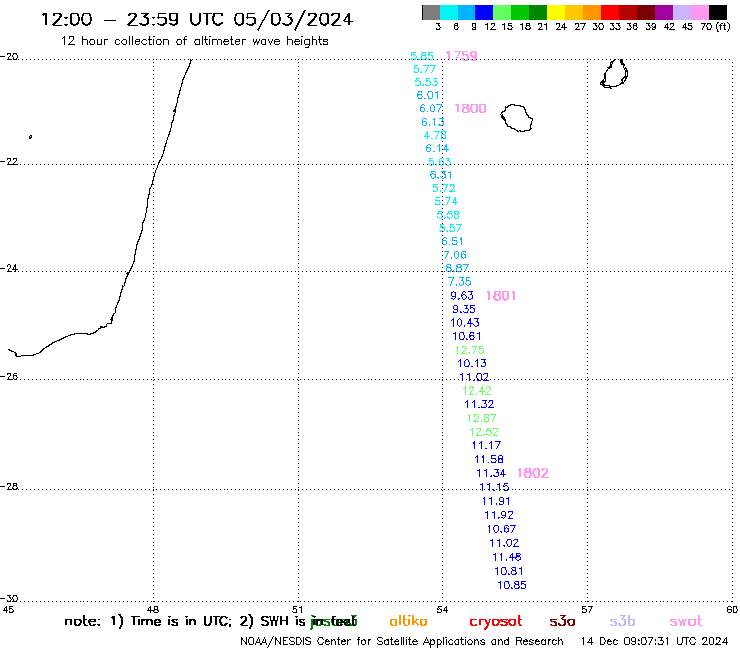
Task: Click the pink timestamp 1800
Action: [x=470, y=109]
